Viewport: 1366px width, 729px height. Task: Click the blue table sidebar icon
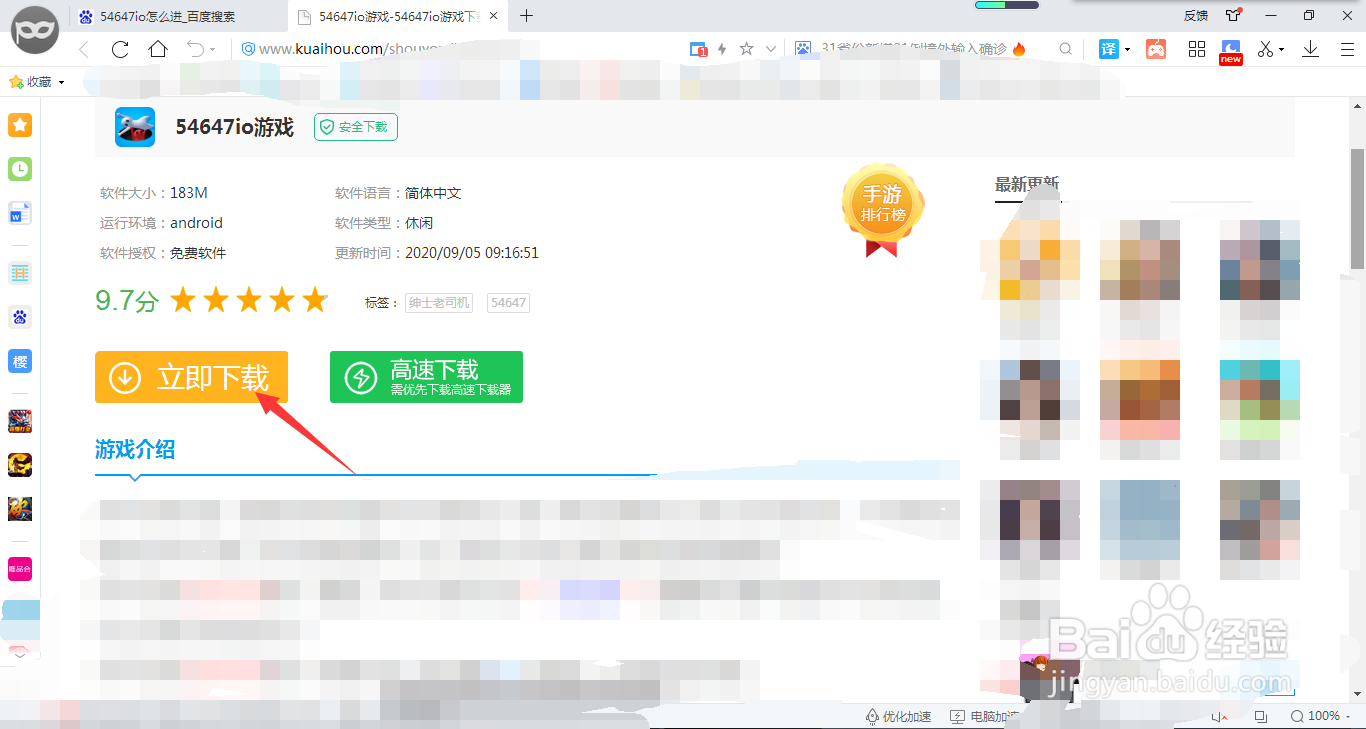[x=20, y=272]
